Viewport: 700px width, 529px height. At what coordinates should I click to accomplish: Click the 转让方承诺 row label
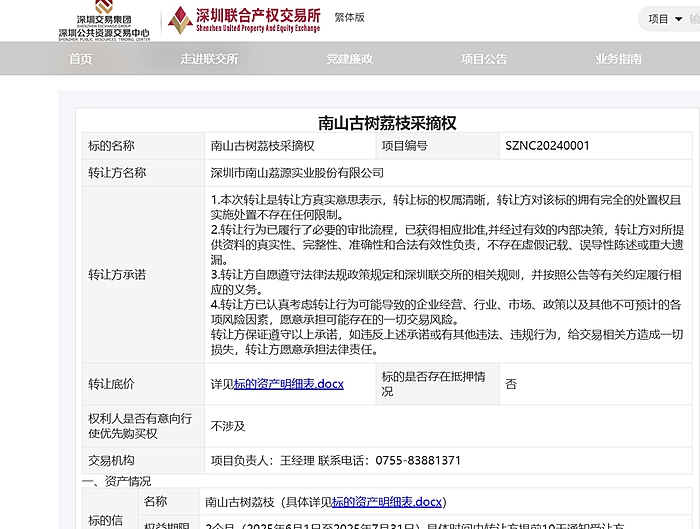click(x=117, y=275)
